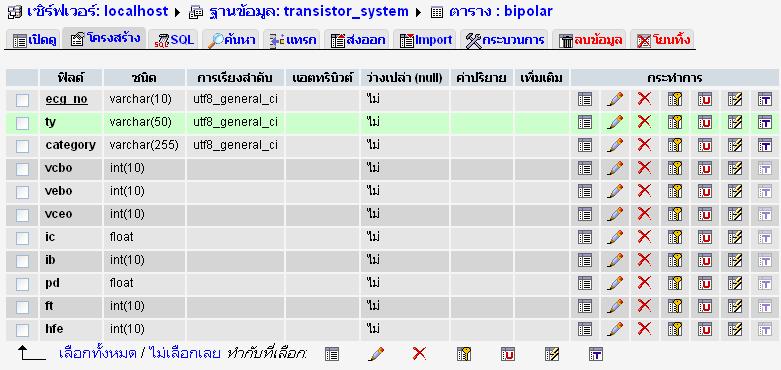781x370 pixels.
Task: Click the เลือกทั้งหมด select all link
Action: (98, 354)
